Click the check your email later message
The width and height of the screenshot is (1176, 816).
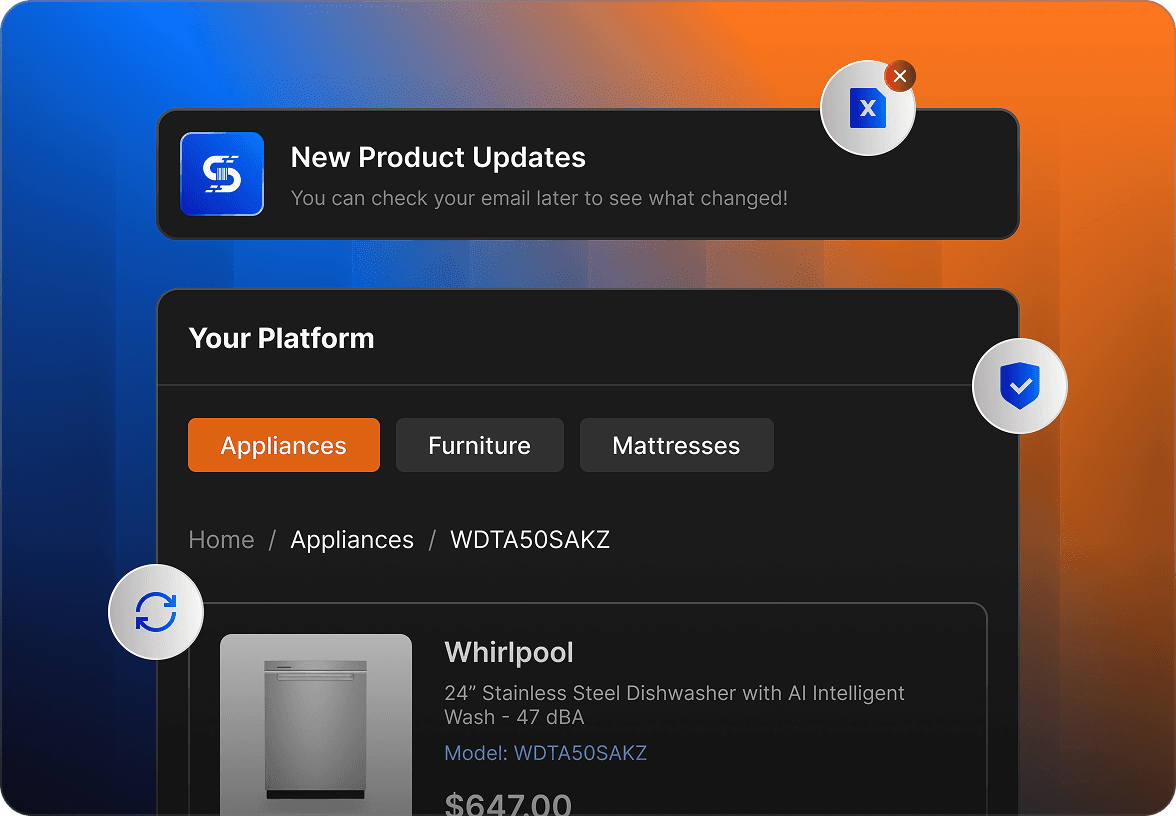539,198
